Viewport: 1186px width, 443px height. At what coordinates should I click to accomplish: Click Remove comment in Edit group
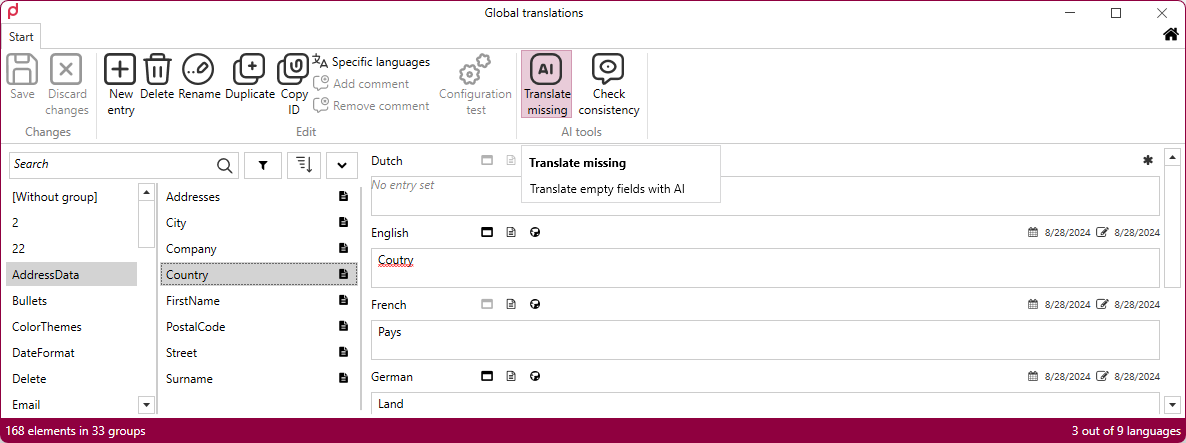tap(371, 106)
